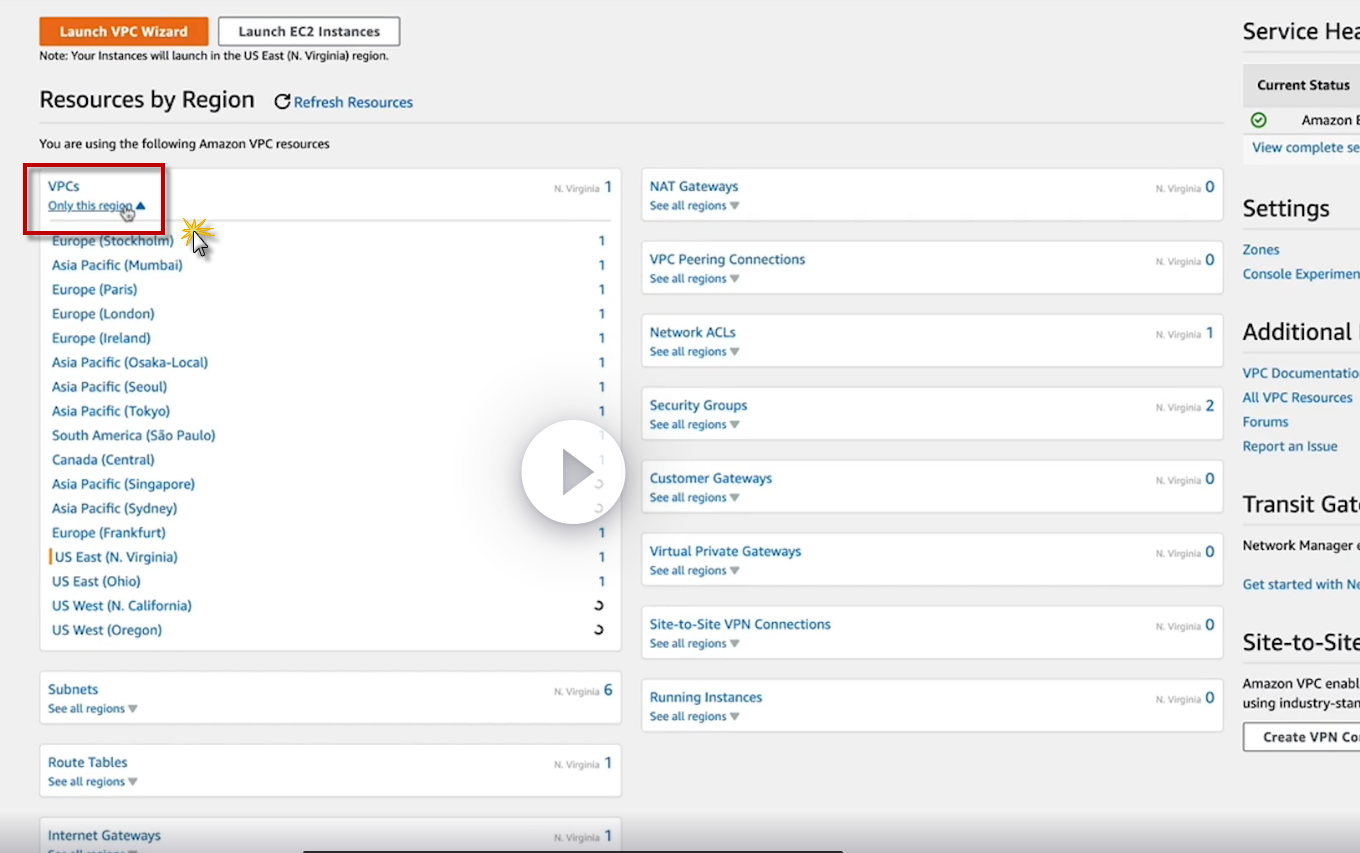Open the Internet Gateways resource link

[x=104, y=835]
